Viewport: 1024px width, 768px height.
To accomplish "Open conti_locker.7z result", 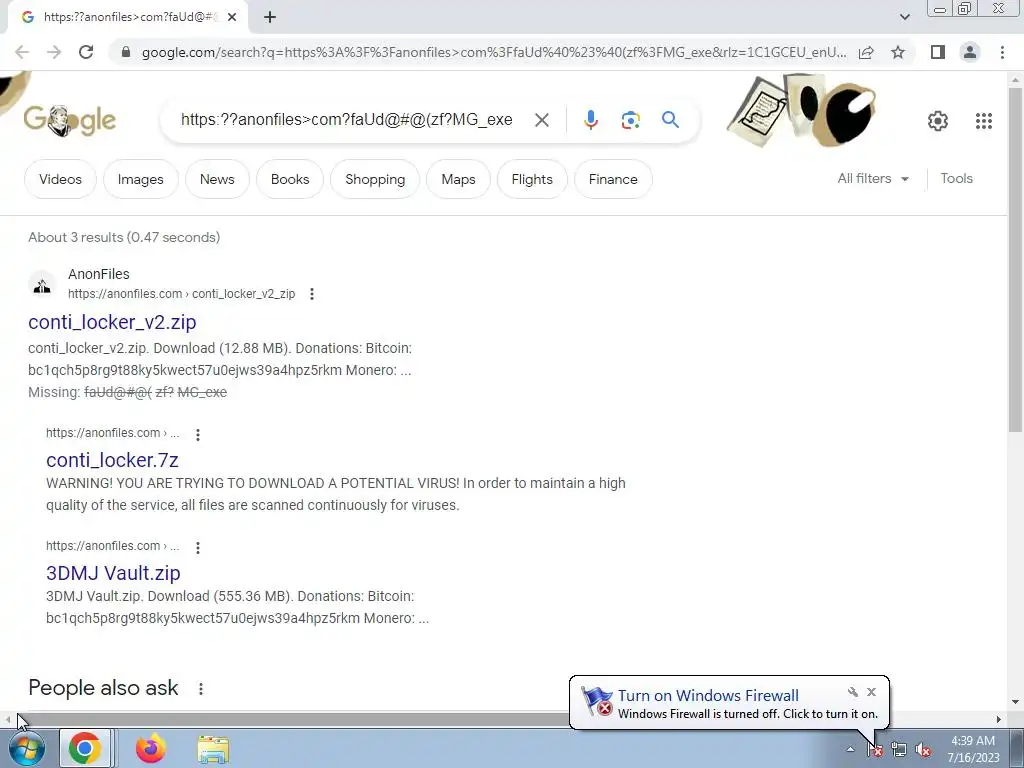I will [x=112, y=460].
